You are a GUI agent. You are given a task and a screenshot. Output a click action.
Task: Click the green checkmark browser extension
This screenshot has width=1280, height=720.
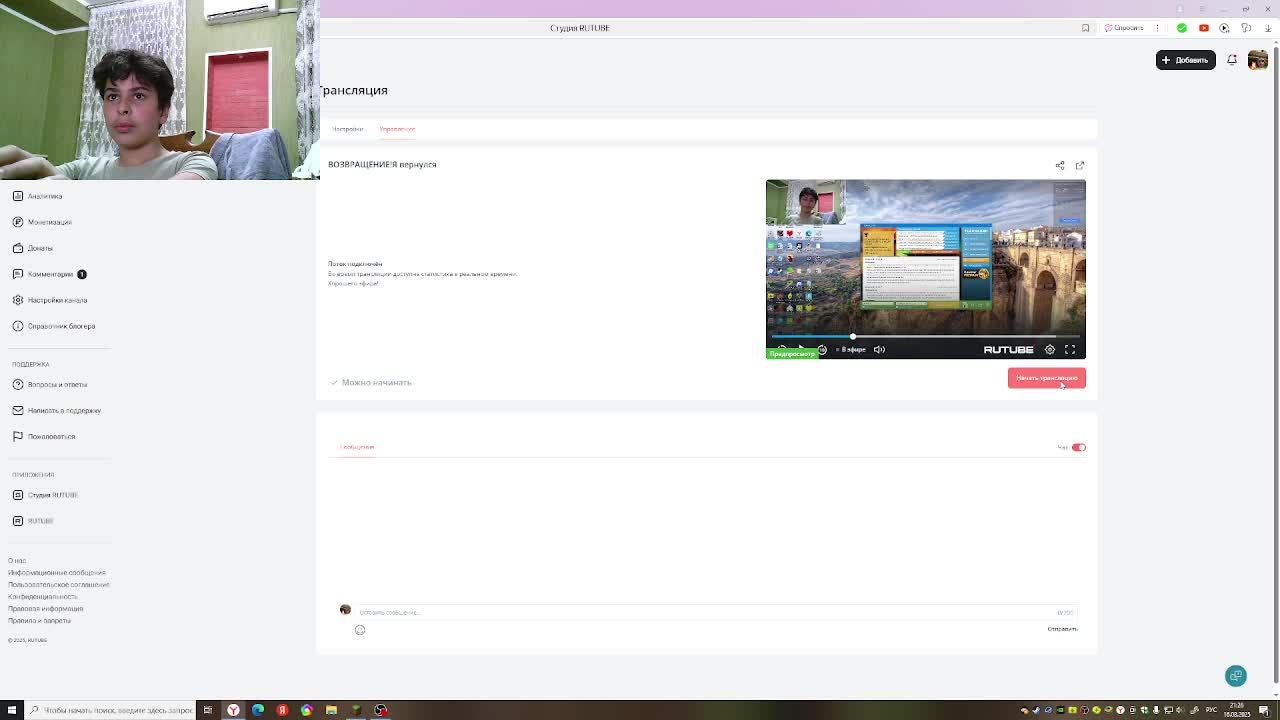[x=1182, y=28]
